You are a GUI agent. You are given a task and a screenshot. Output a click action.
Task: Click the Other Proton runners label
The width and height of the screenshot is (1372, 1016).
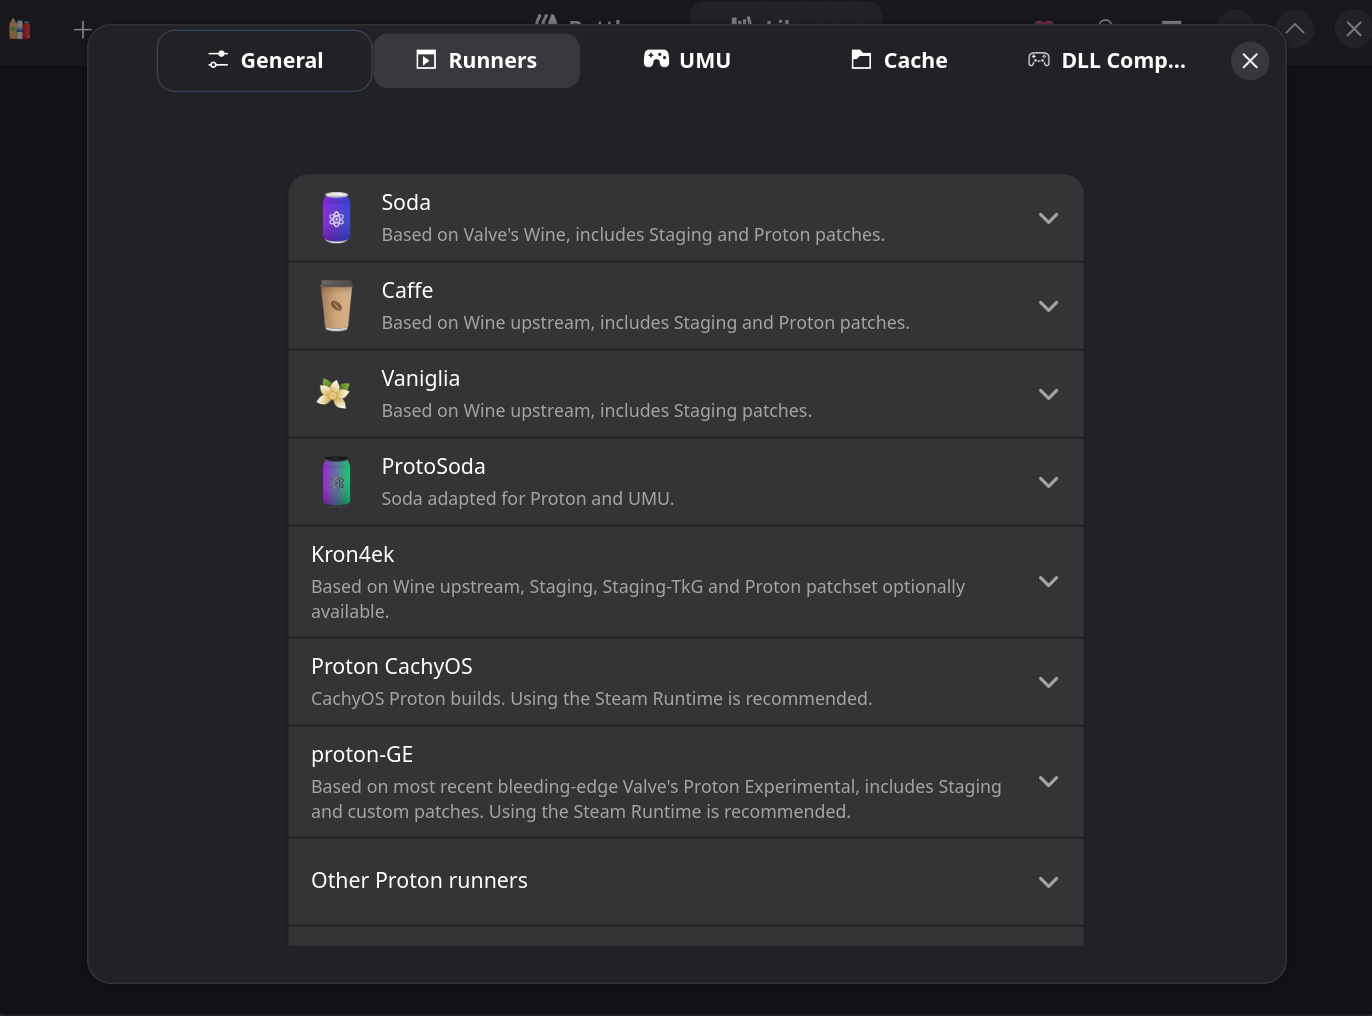click(419, 880)
